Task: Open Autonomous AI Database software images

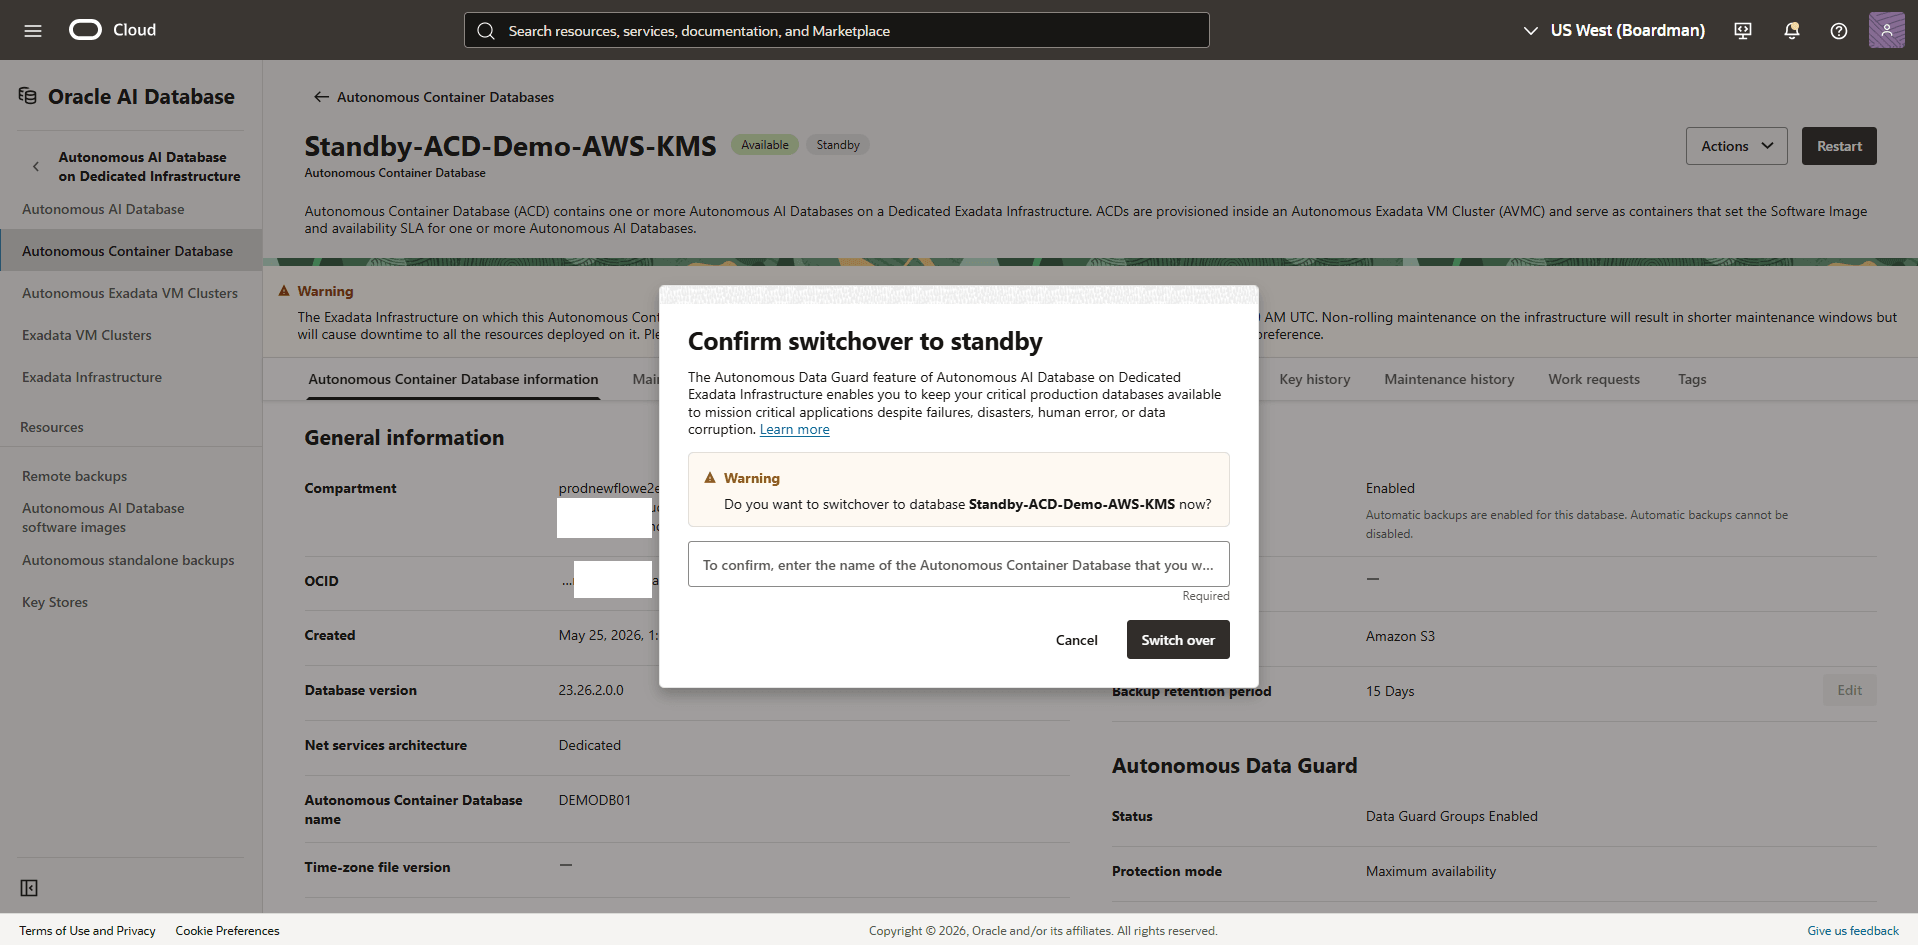Action: (103, 518)
